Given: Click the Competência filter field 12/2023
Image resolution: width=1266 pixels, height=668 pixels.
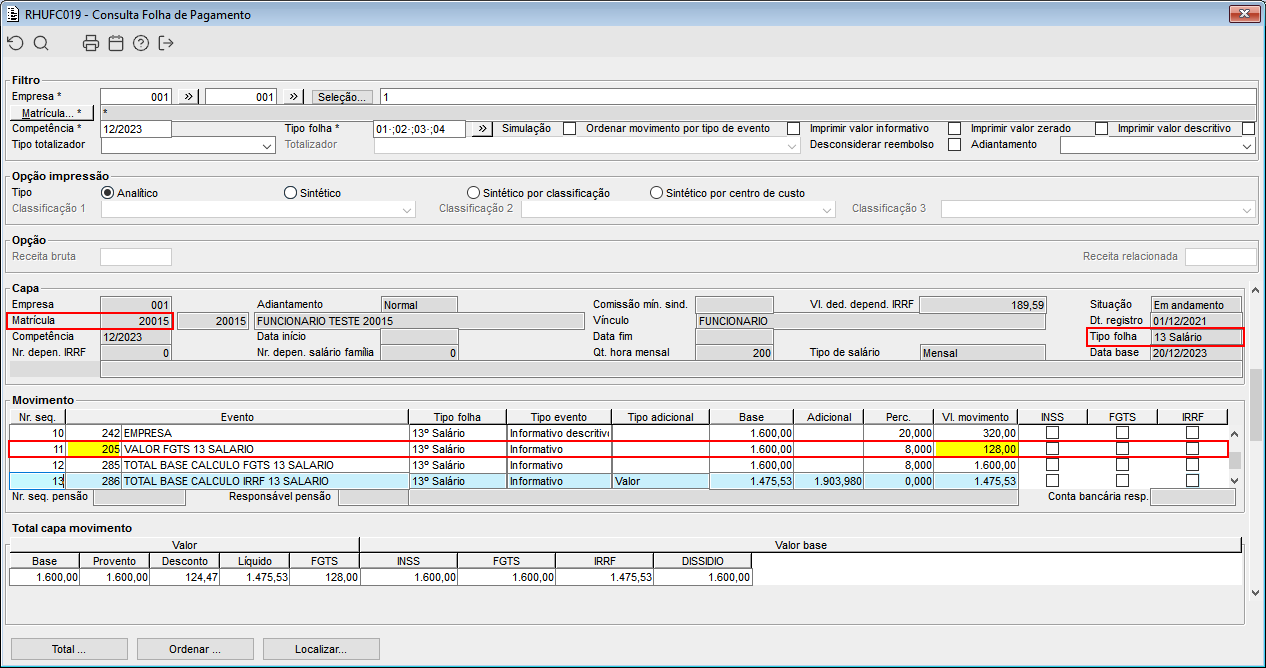Looking at the screenshot, I should [x=136, y=129].
